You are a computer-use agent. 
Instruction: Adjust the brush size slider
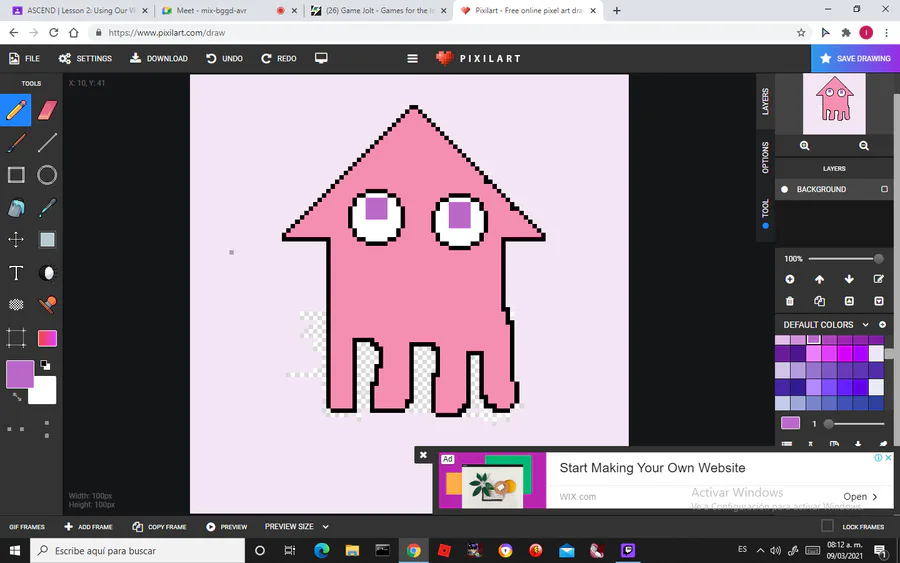click(854, 424)
